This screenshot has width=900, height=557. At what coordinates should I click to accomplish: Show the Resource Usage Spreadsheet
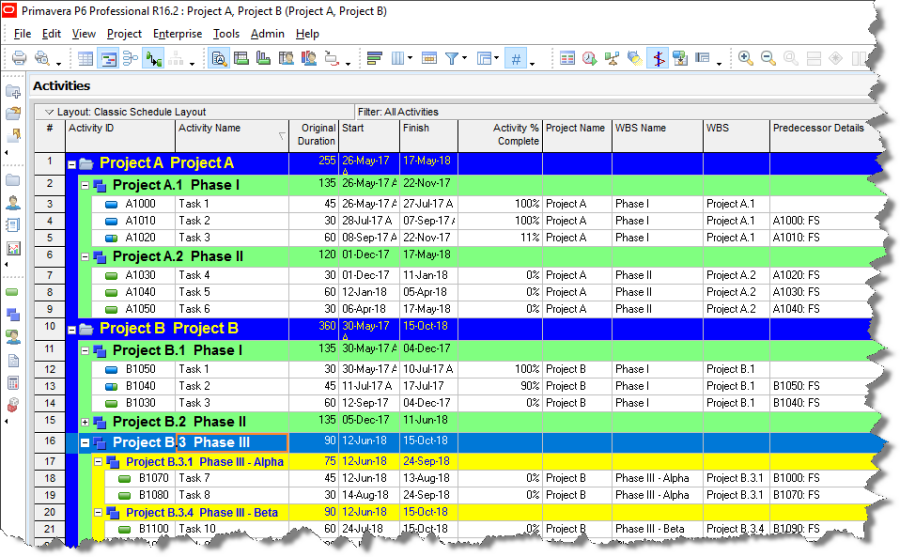[286, 58]
